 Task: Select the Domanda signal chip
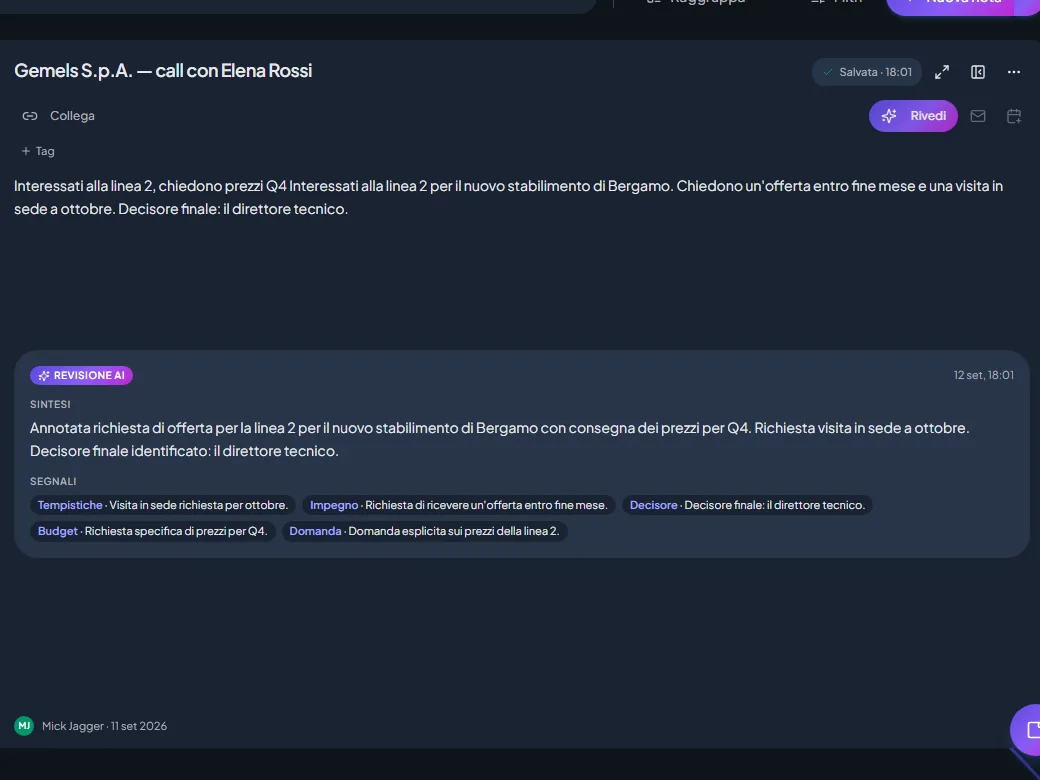coord(424,531)
